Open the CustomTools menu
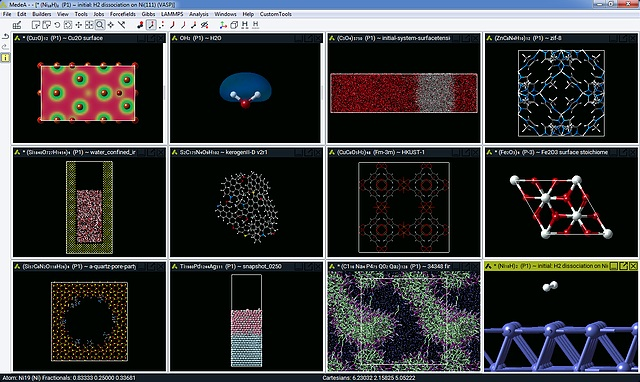This screenshot has width=640, height=382. point(276,14)
